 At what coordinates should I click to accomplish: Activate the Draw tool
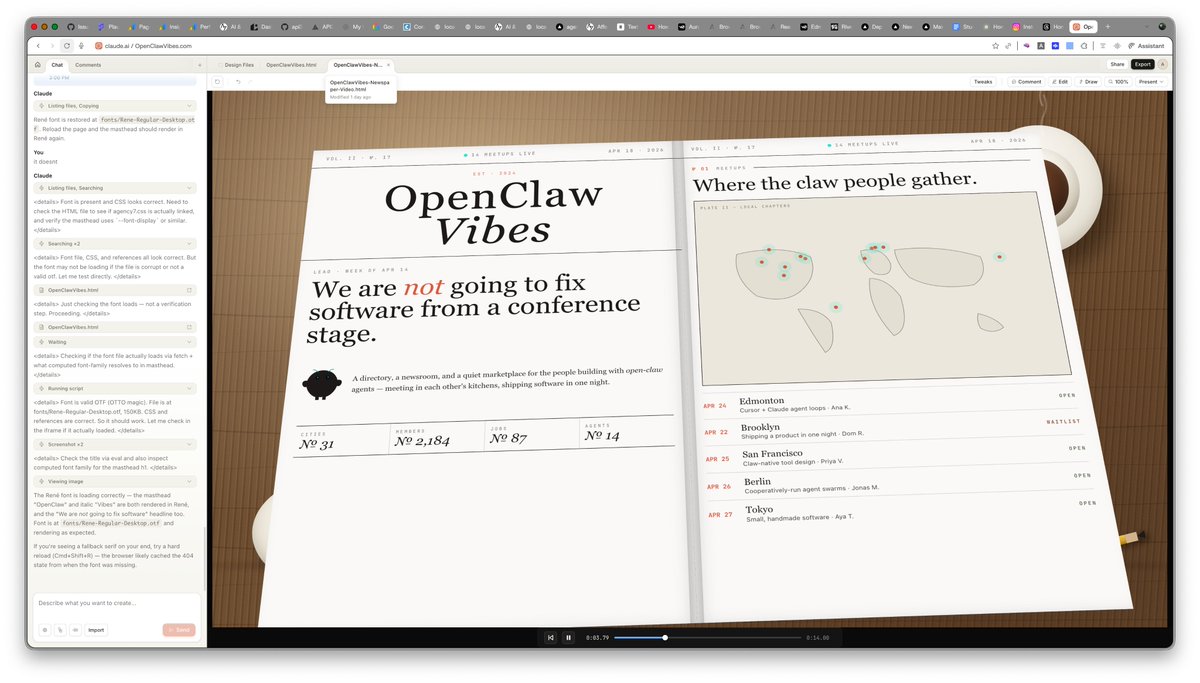1087,81
